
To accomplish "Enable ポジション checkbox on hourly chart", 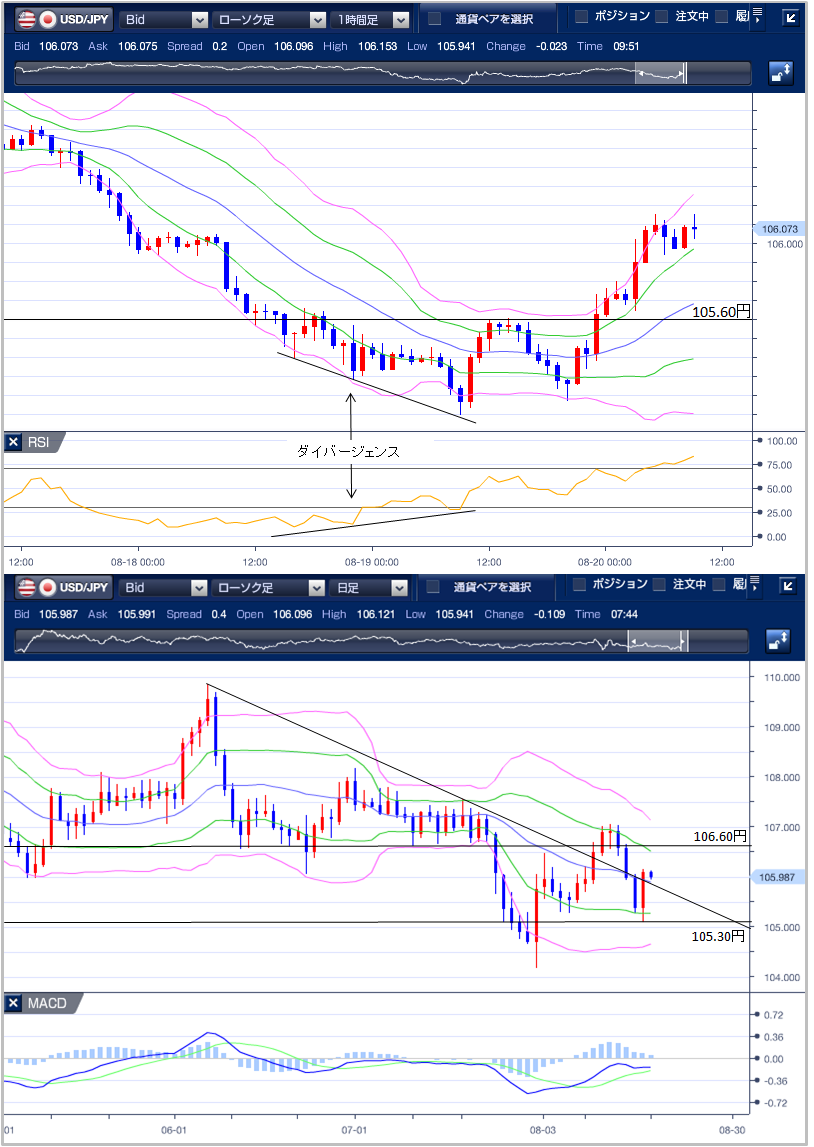I will [x=582, y=17].
